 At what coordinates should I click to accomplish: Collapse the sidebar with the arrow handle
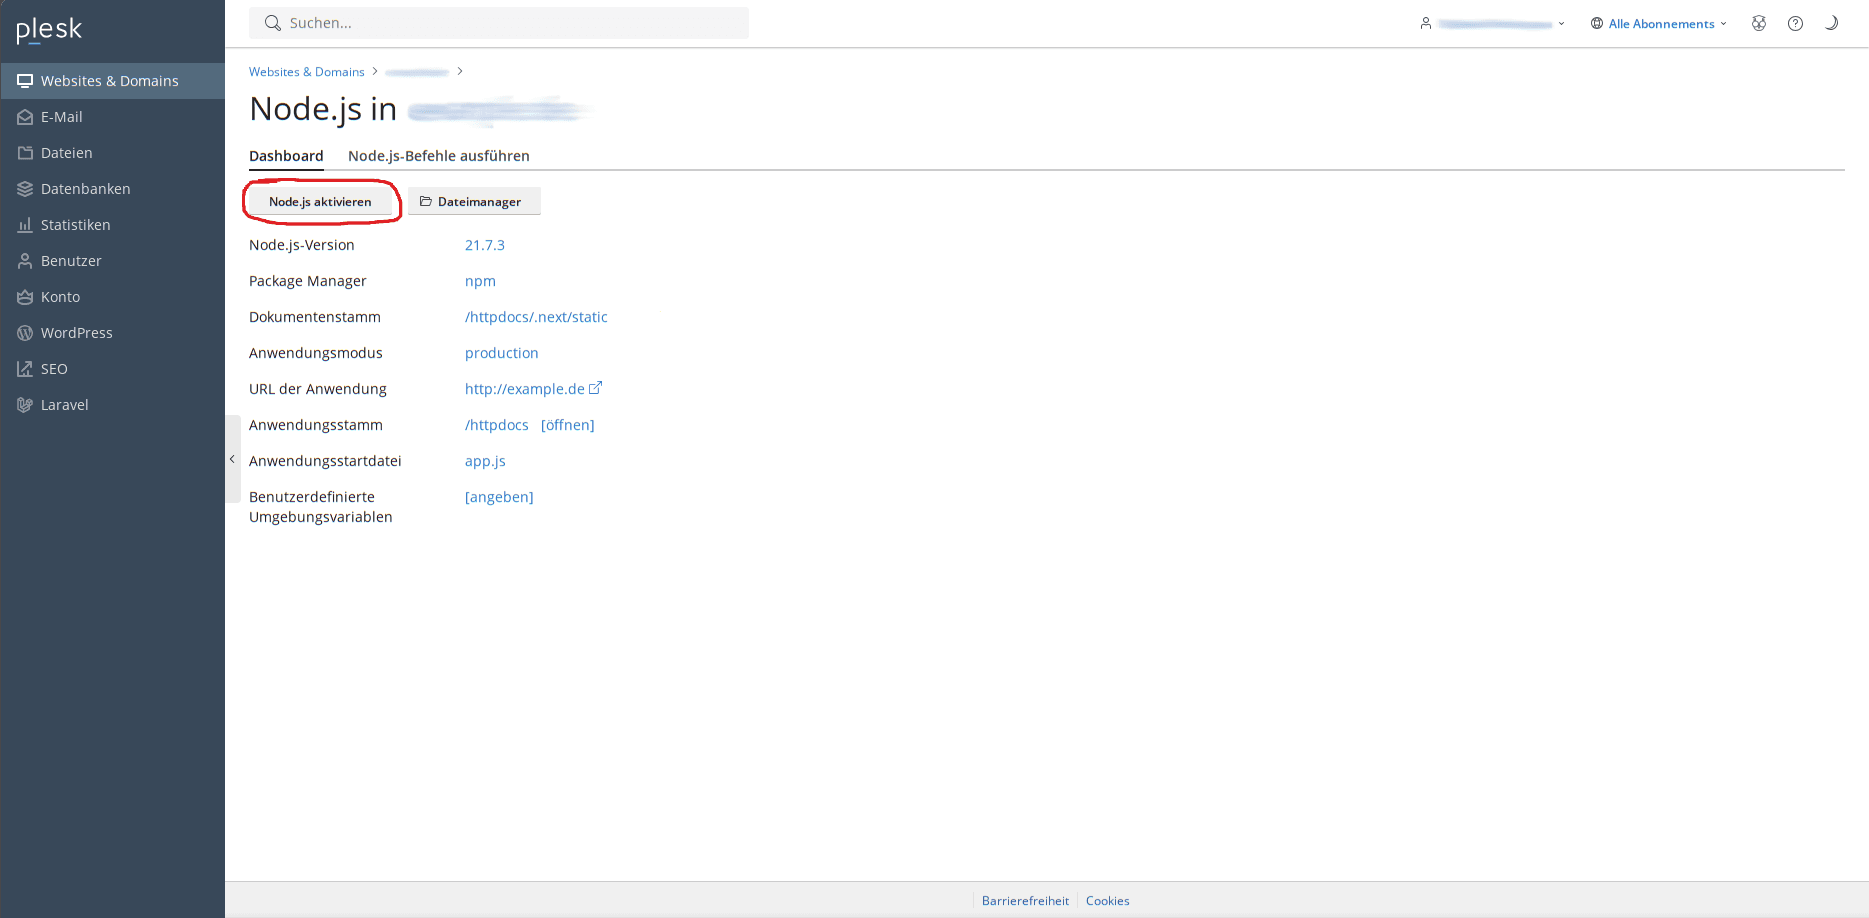(232, 459)
